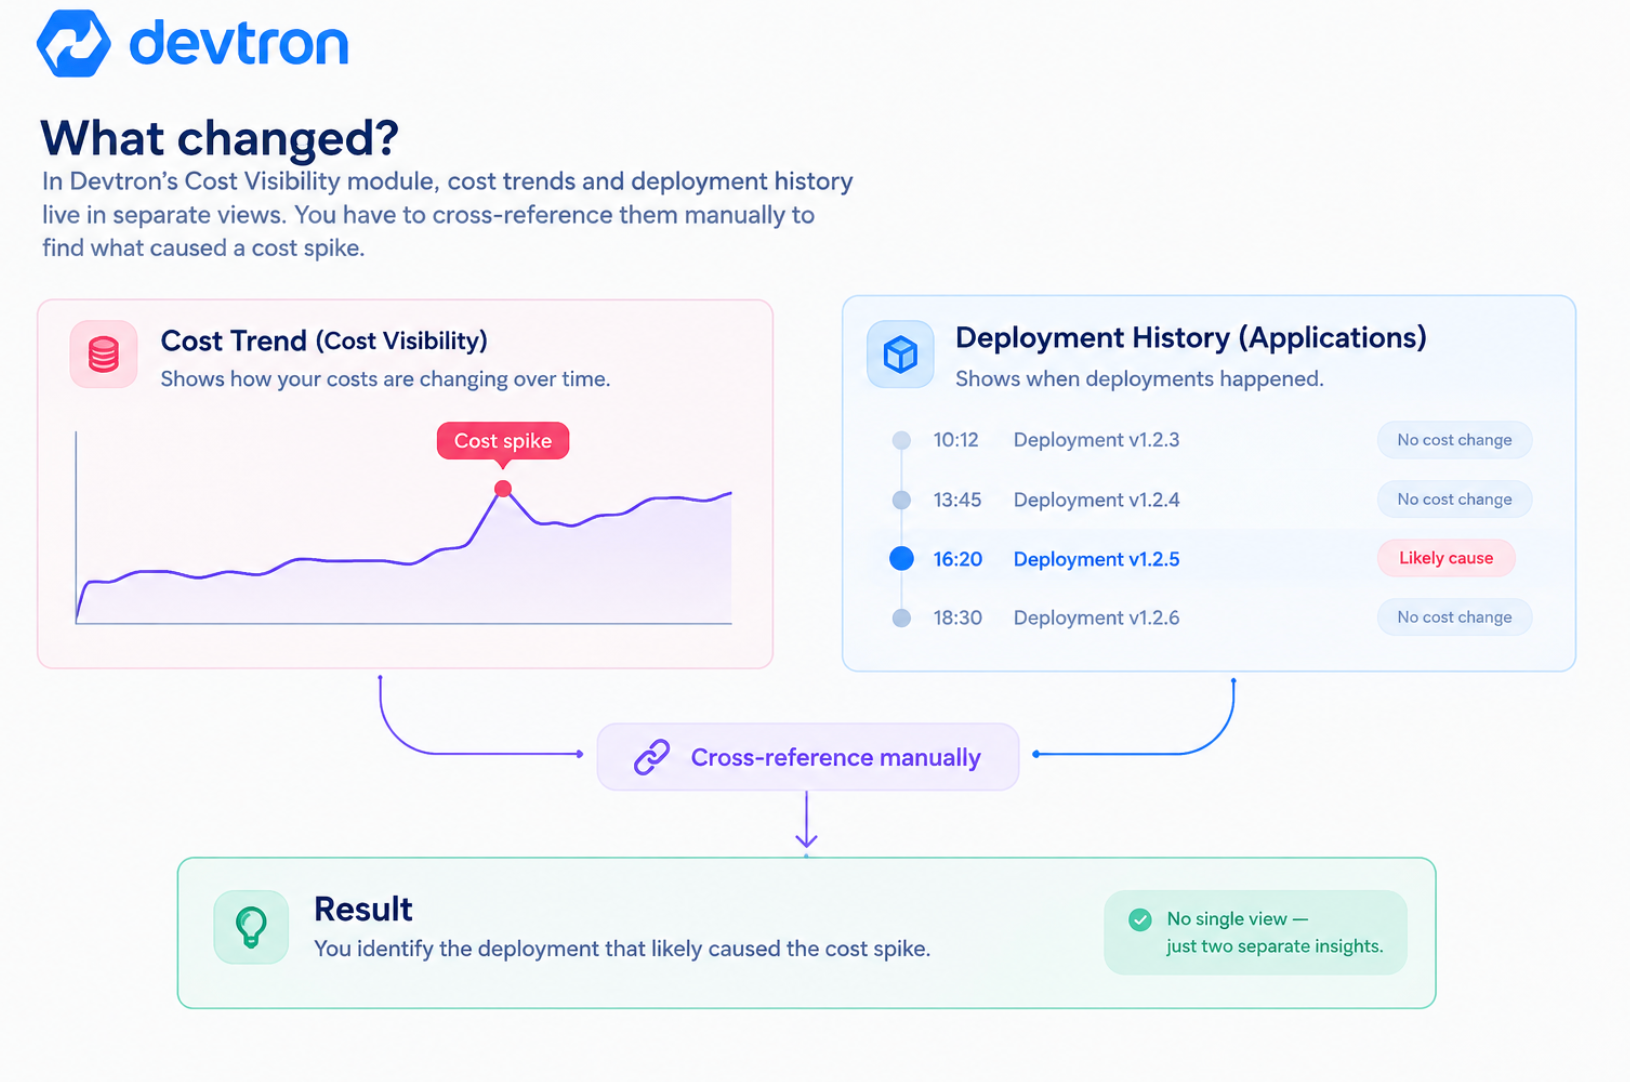This screenshot has height=1082, width=1630.
Task: Select the 16:20 highlighted timeline dot
Action: [x=901, y=558]
